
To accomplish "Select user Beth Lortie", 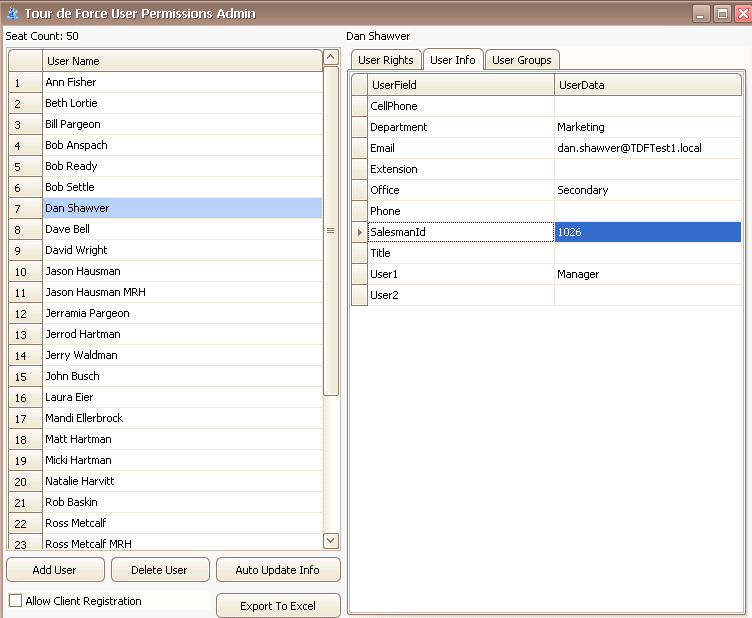I will 182,103.
